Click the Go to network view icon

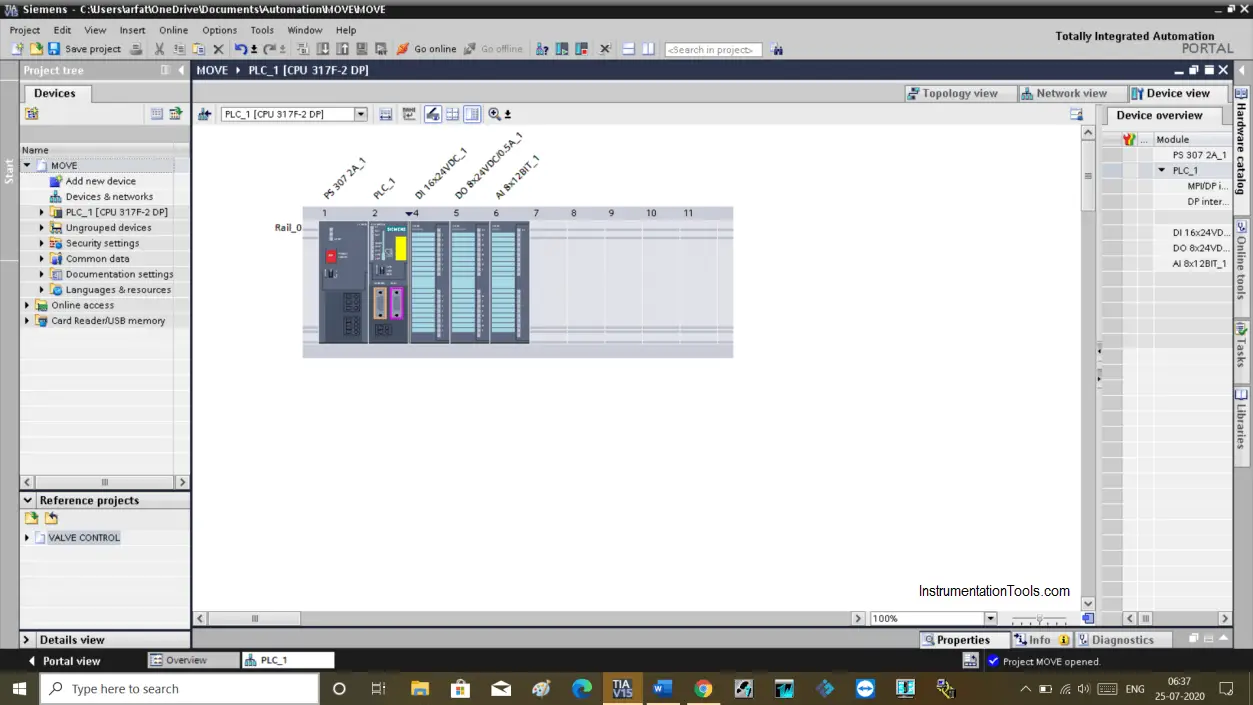click(204, 114)
